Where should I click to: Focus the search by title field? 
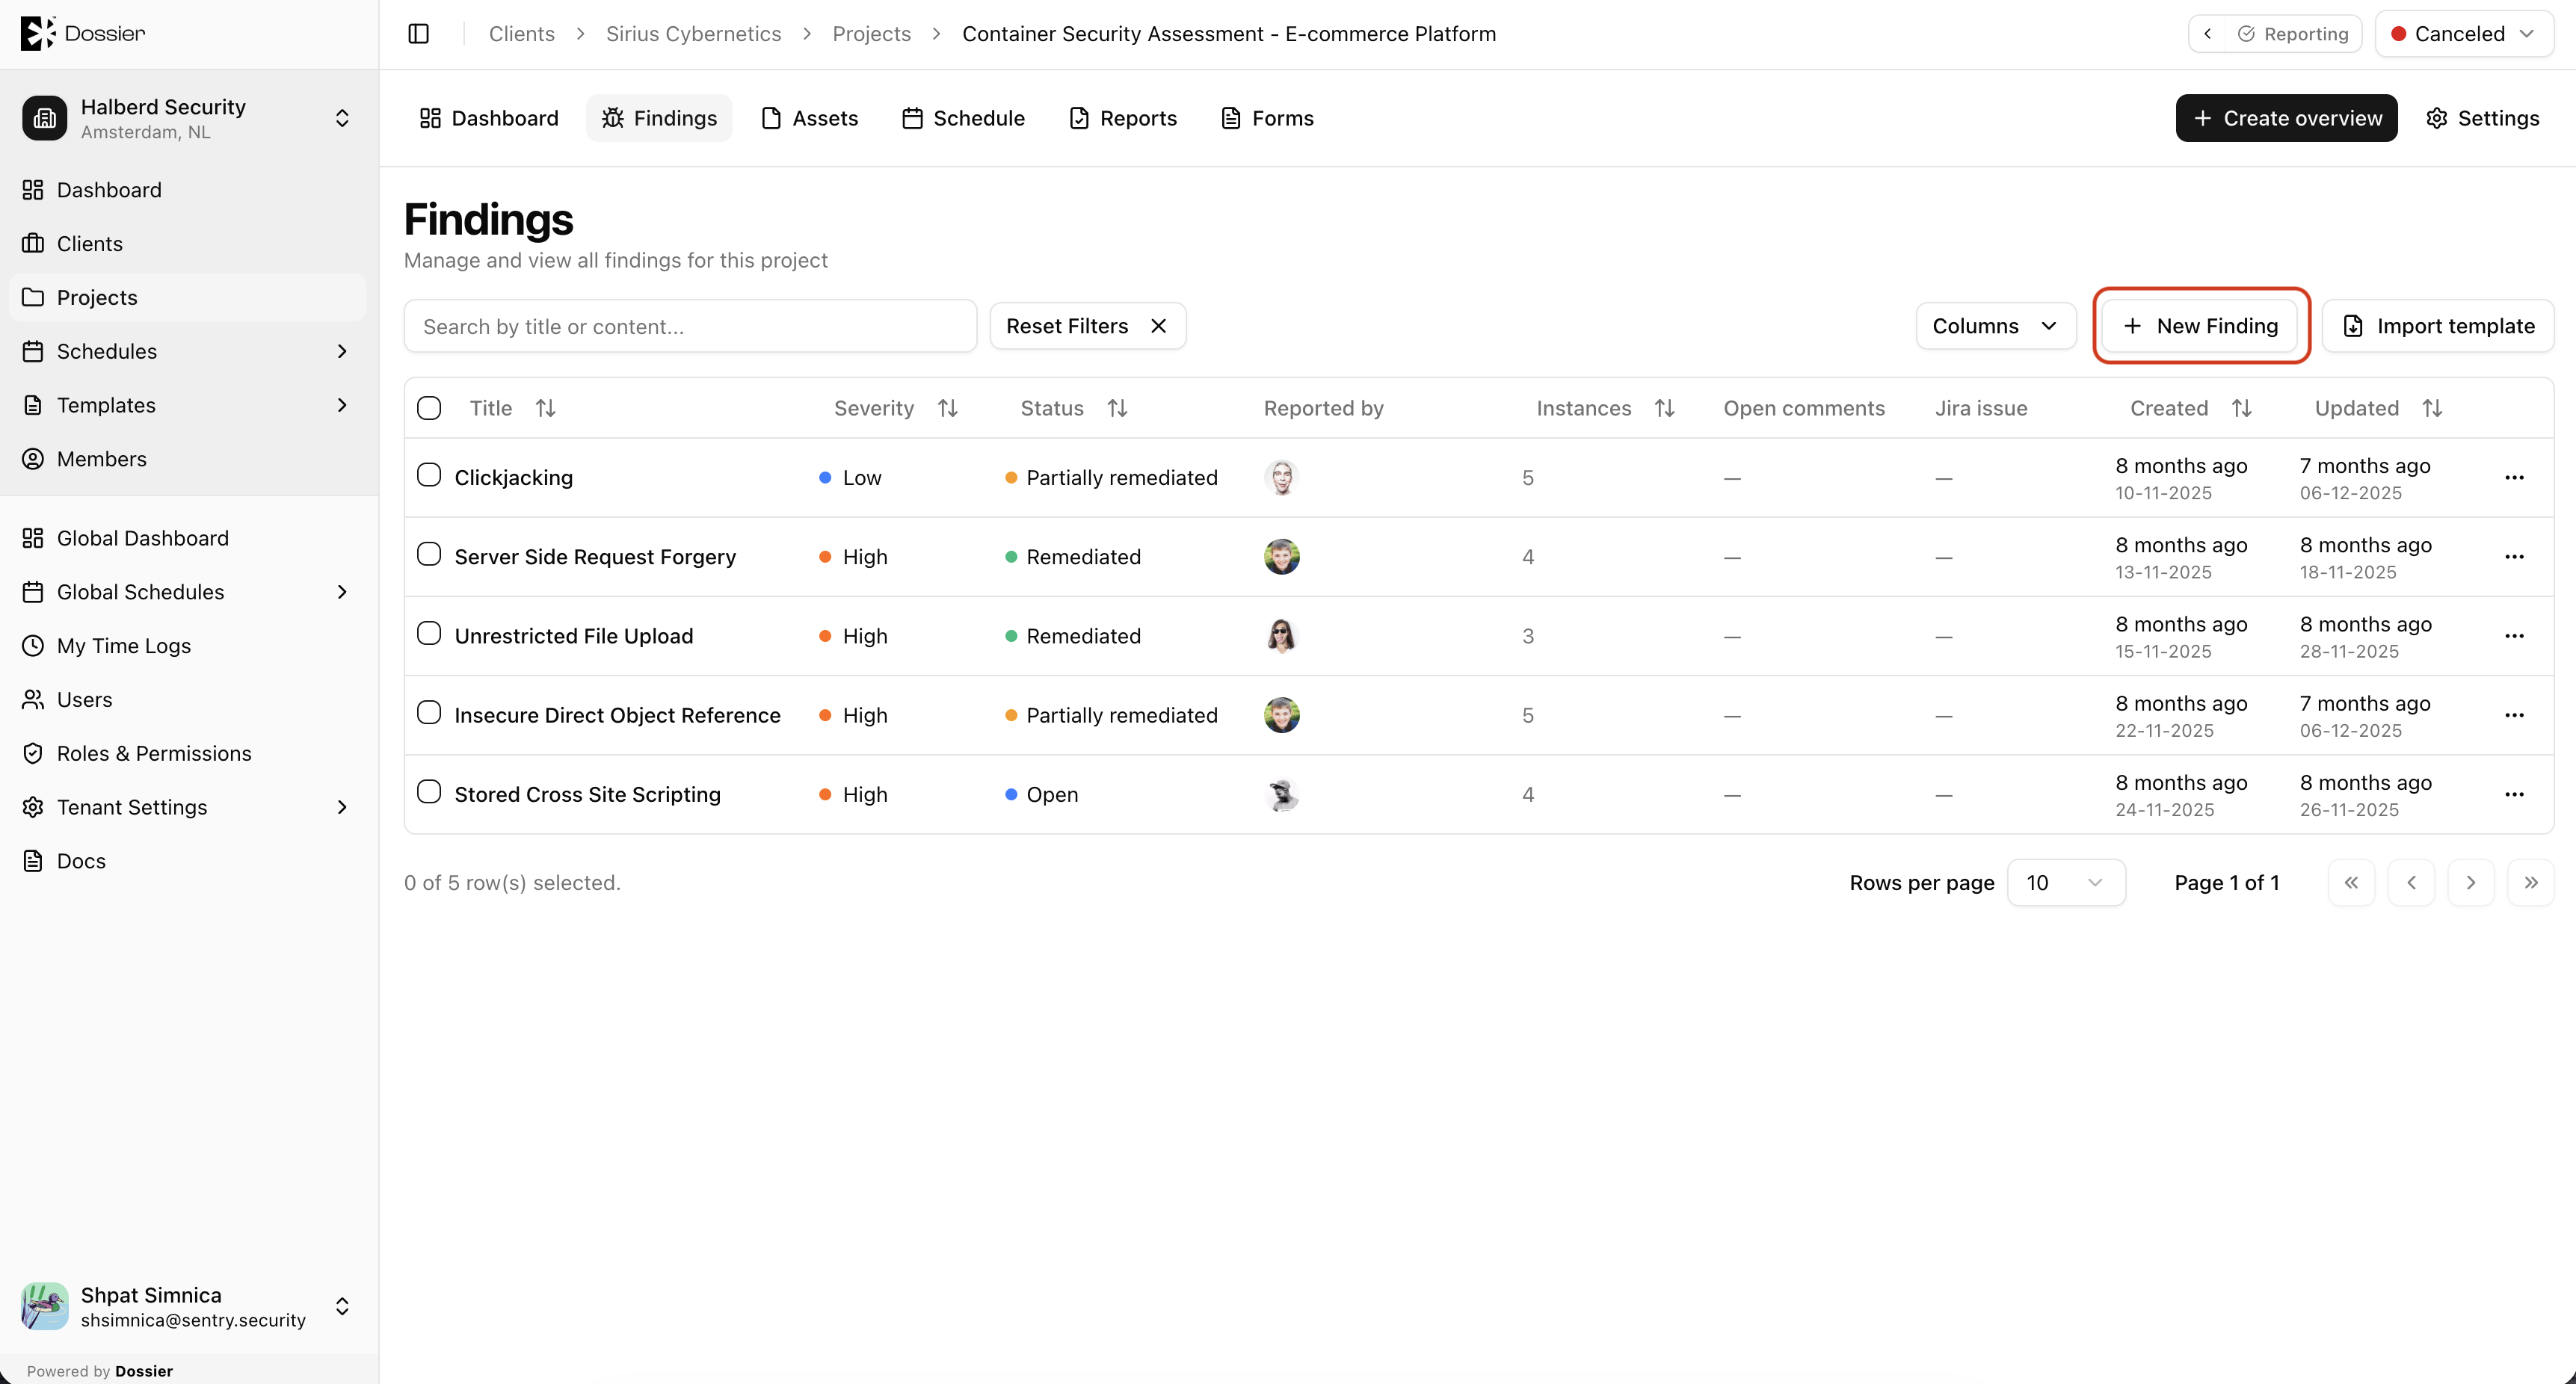(690, 326)
